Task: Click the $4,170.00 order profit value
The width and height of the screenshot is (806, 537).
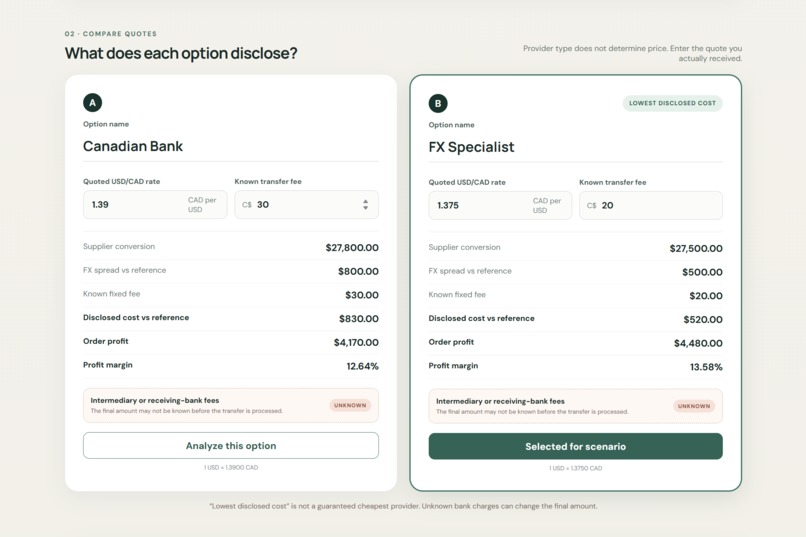Action: pyautogui.click(x=356, y=342)
